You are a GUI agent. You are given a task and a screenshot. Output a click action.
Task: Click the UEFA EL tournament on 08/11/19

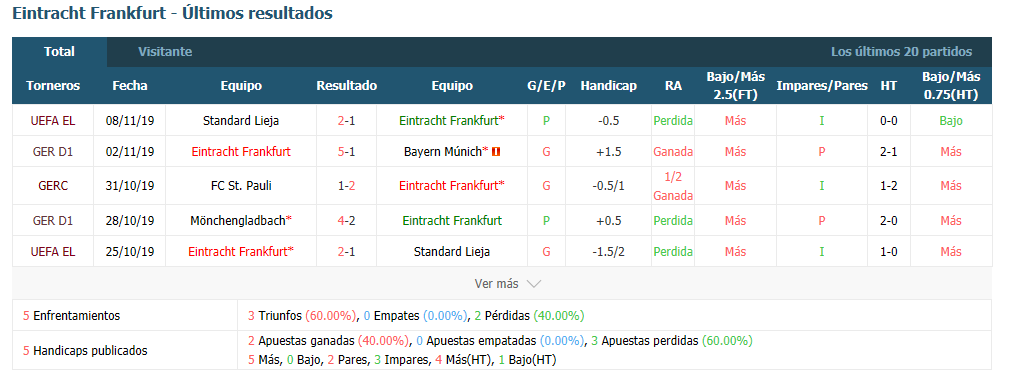(53, 121)
